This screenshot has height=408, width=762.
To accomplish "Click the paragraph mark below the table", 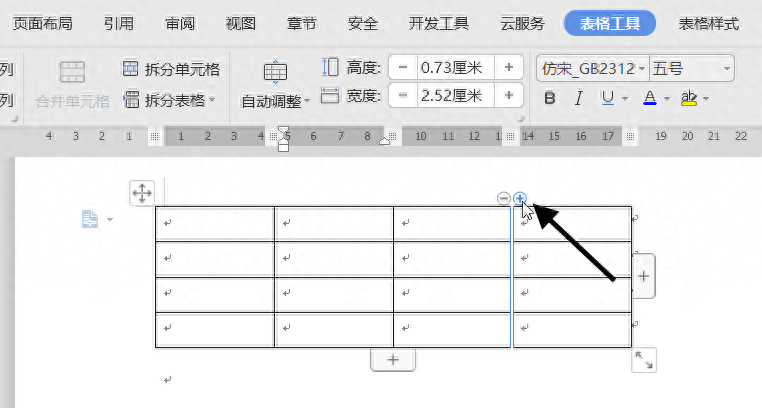I will (168, 380).
